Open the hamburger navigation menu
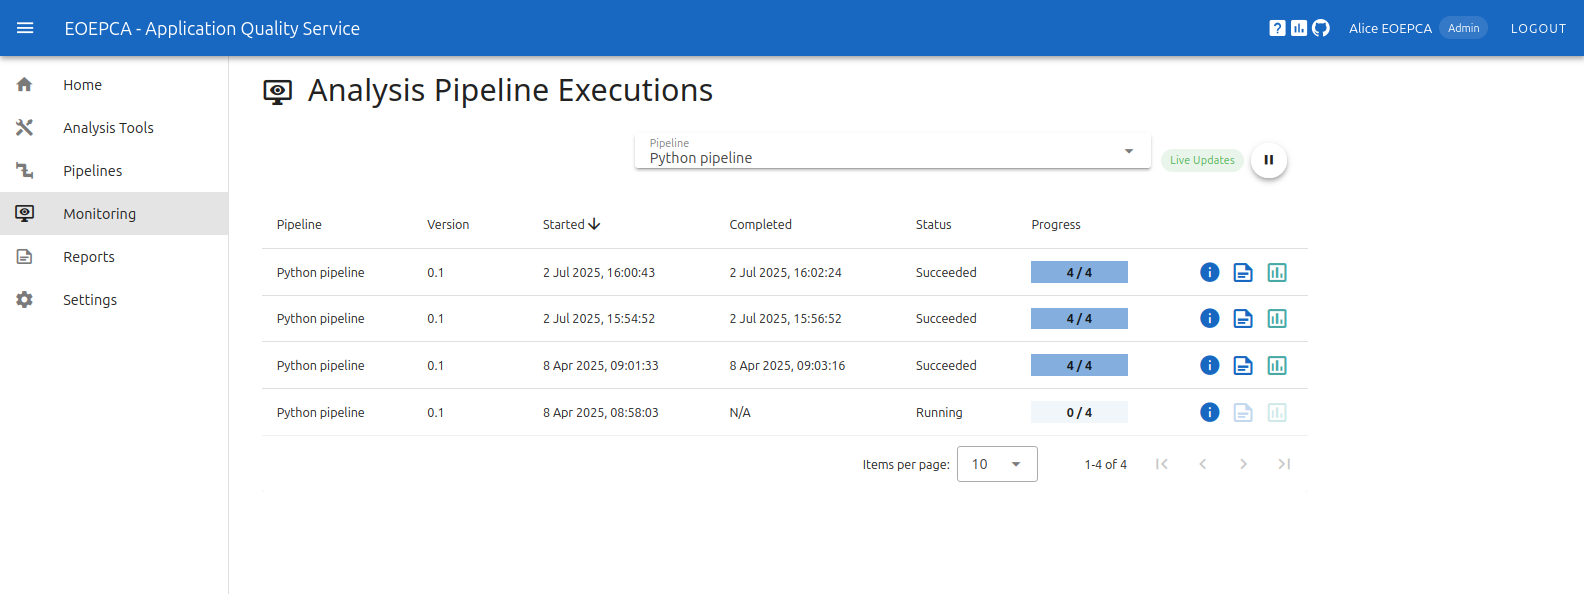The height and width of the screenshot is (594, 1584). (25, 28)
